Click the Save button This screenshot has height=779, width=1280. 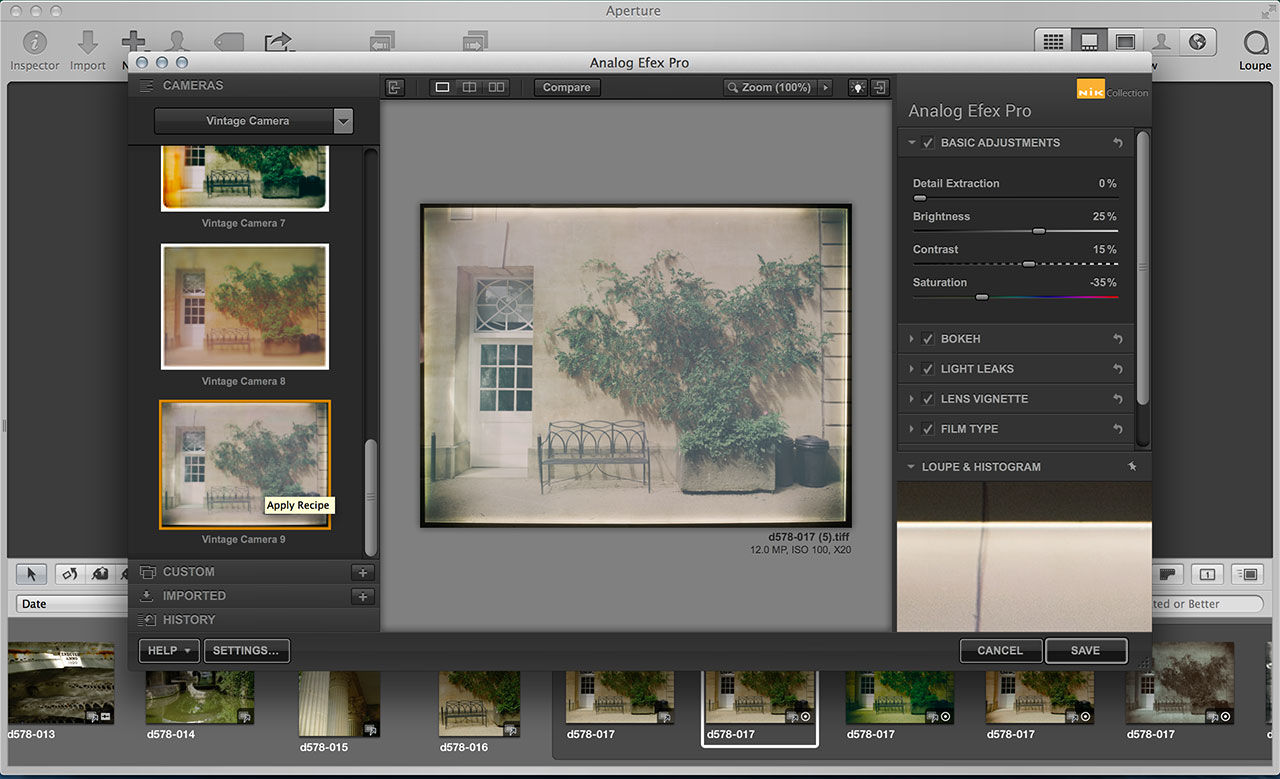tap(1085, 651)
